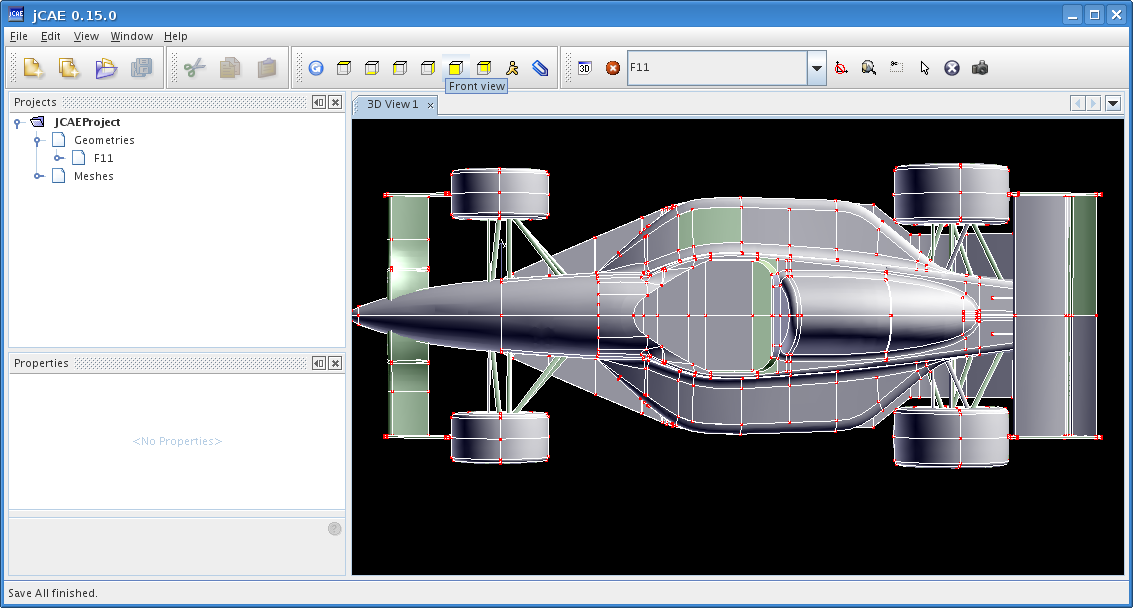The image size is (1133, 608).
Task: Click scroll tabs left arrow
Action: pos(1078,103)
